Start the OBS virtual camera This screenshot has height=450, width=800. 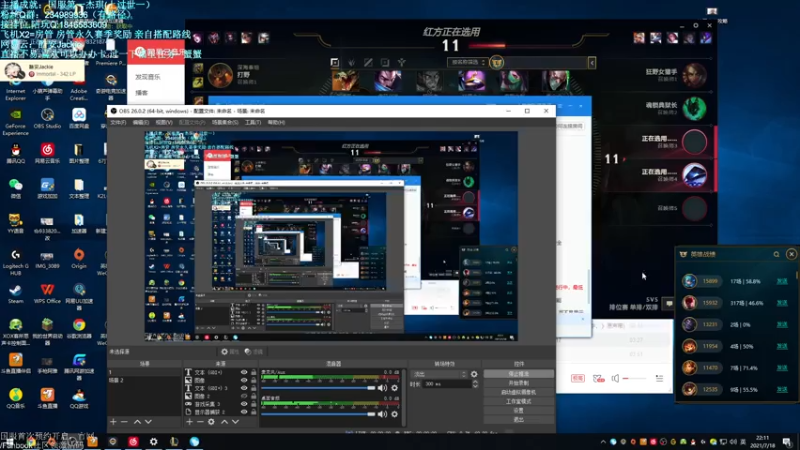tap(518, 392)
